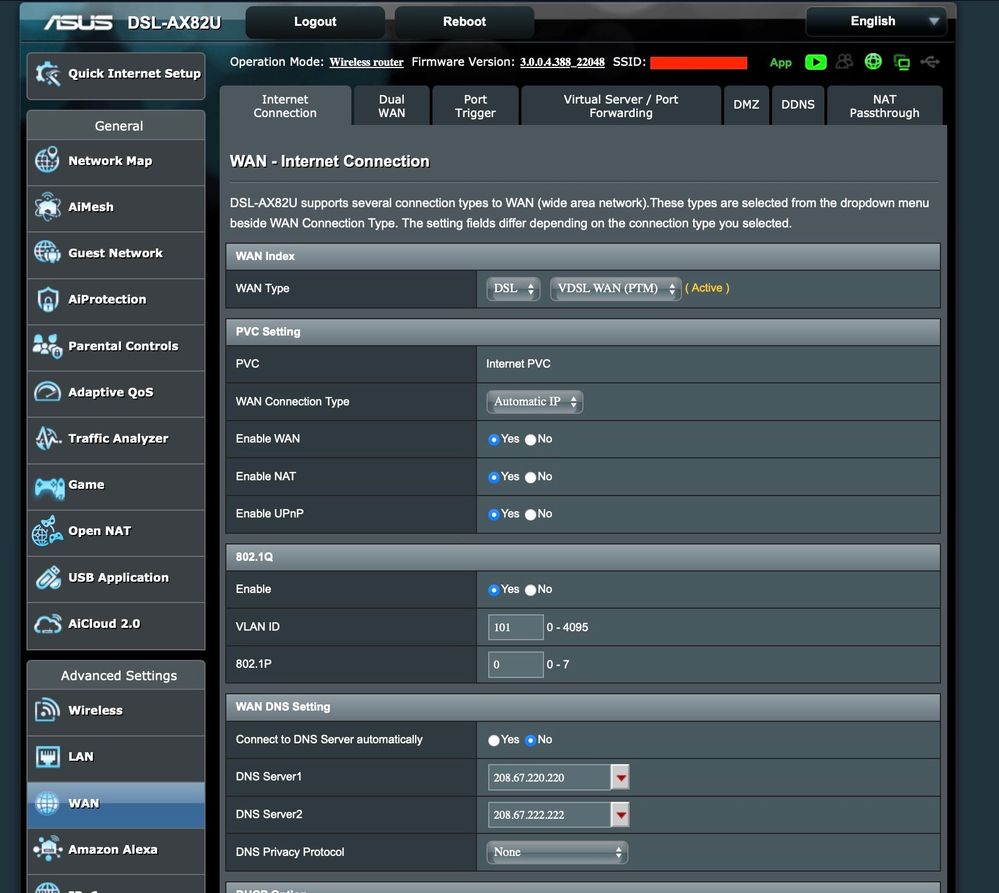The width and height of the screenshot is (999, 893).
Task: Expand the DNS Privacy Protocol dropdown
Action: coord(557,852)
